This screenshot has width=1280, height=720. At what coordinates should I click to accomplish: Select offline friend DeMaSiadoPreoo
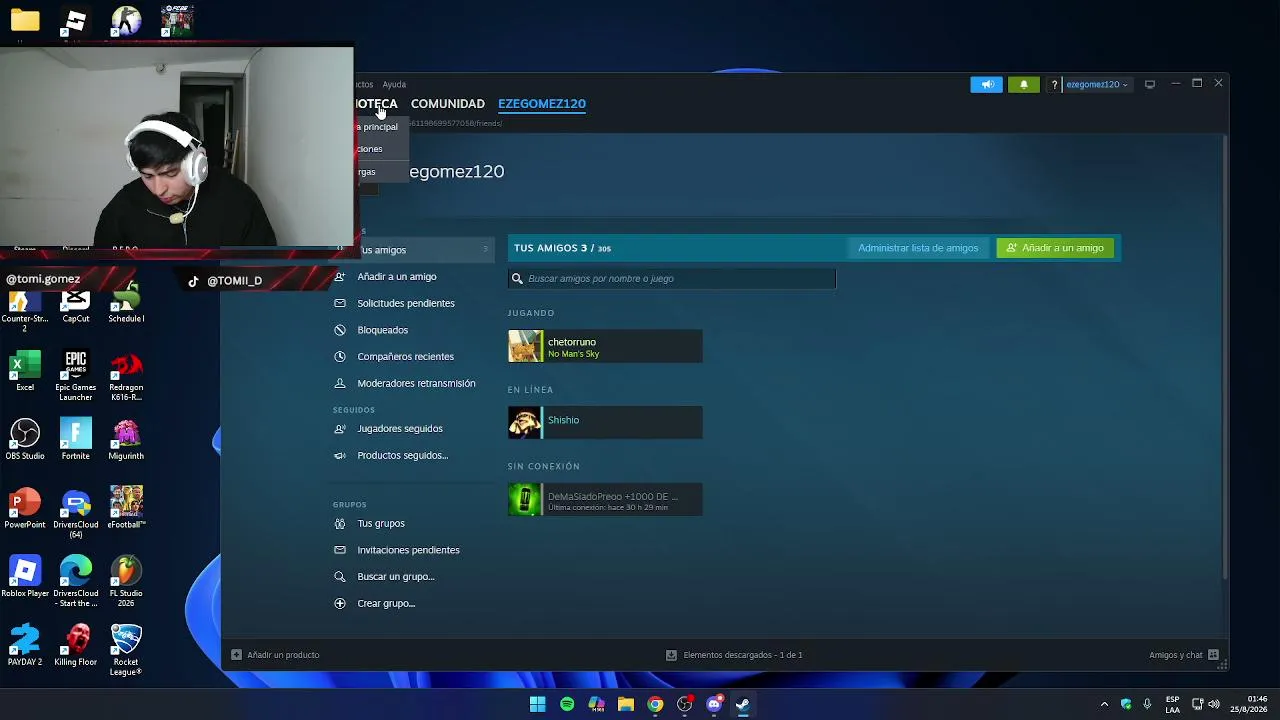tap(605, 500)
